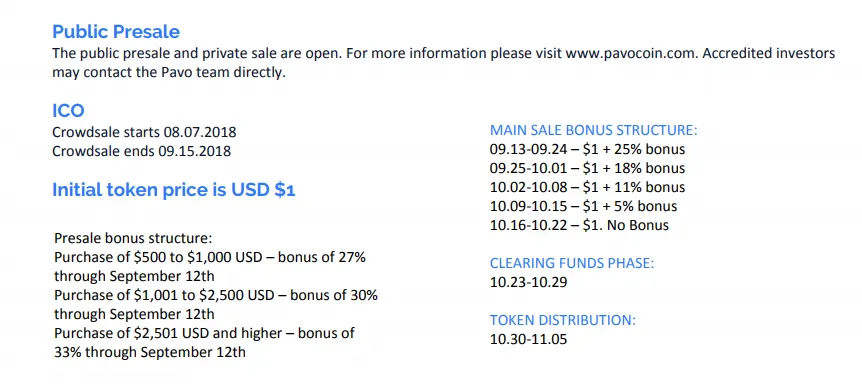Click the TOKEN DISTRIBUTION heading
The width and height of the screenshot is (862, 386).
point(563,320)
